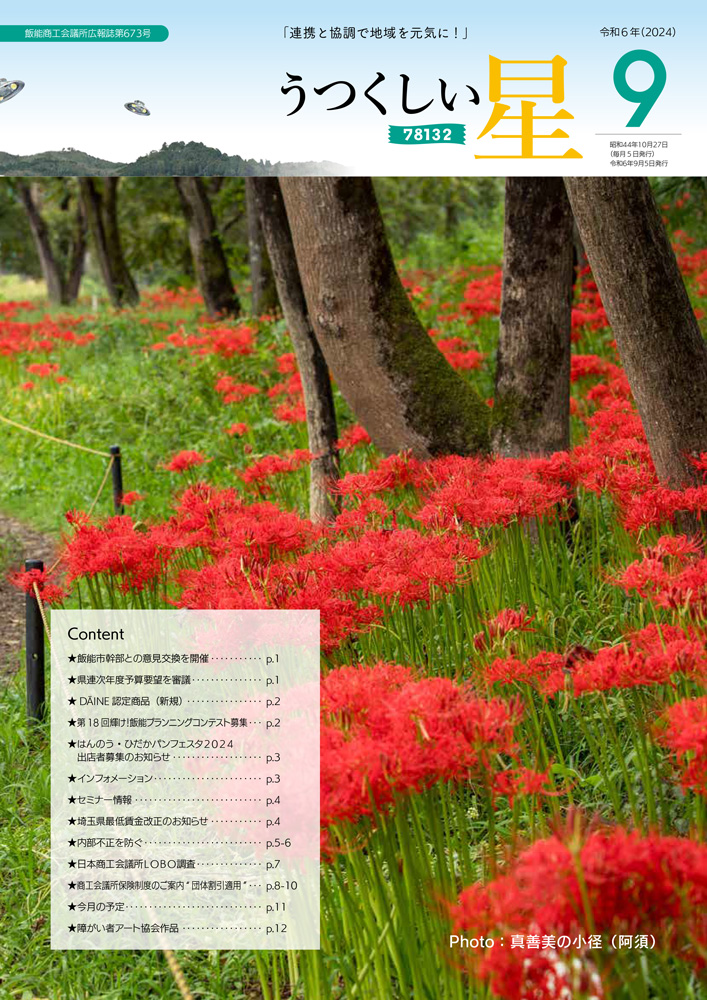Open 埼玉県最低賃金改正のお知らせ entry
The width and height of the screenshot is (707, 1000).
pos(173,821)
